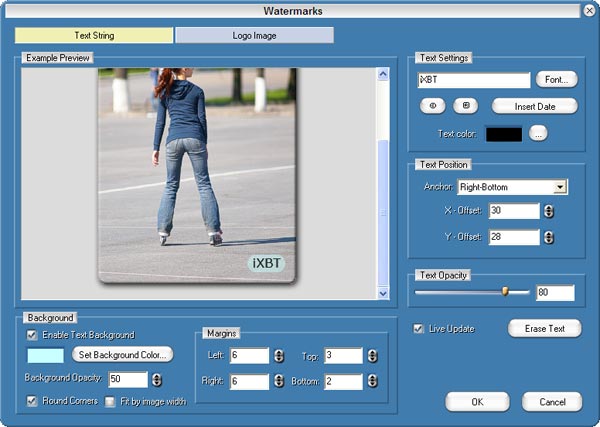Open text color picker via ellipsis button
Screen dimensions: 600x427
click(538, 134)
